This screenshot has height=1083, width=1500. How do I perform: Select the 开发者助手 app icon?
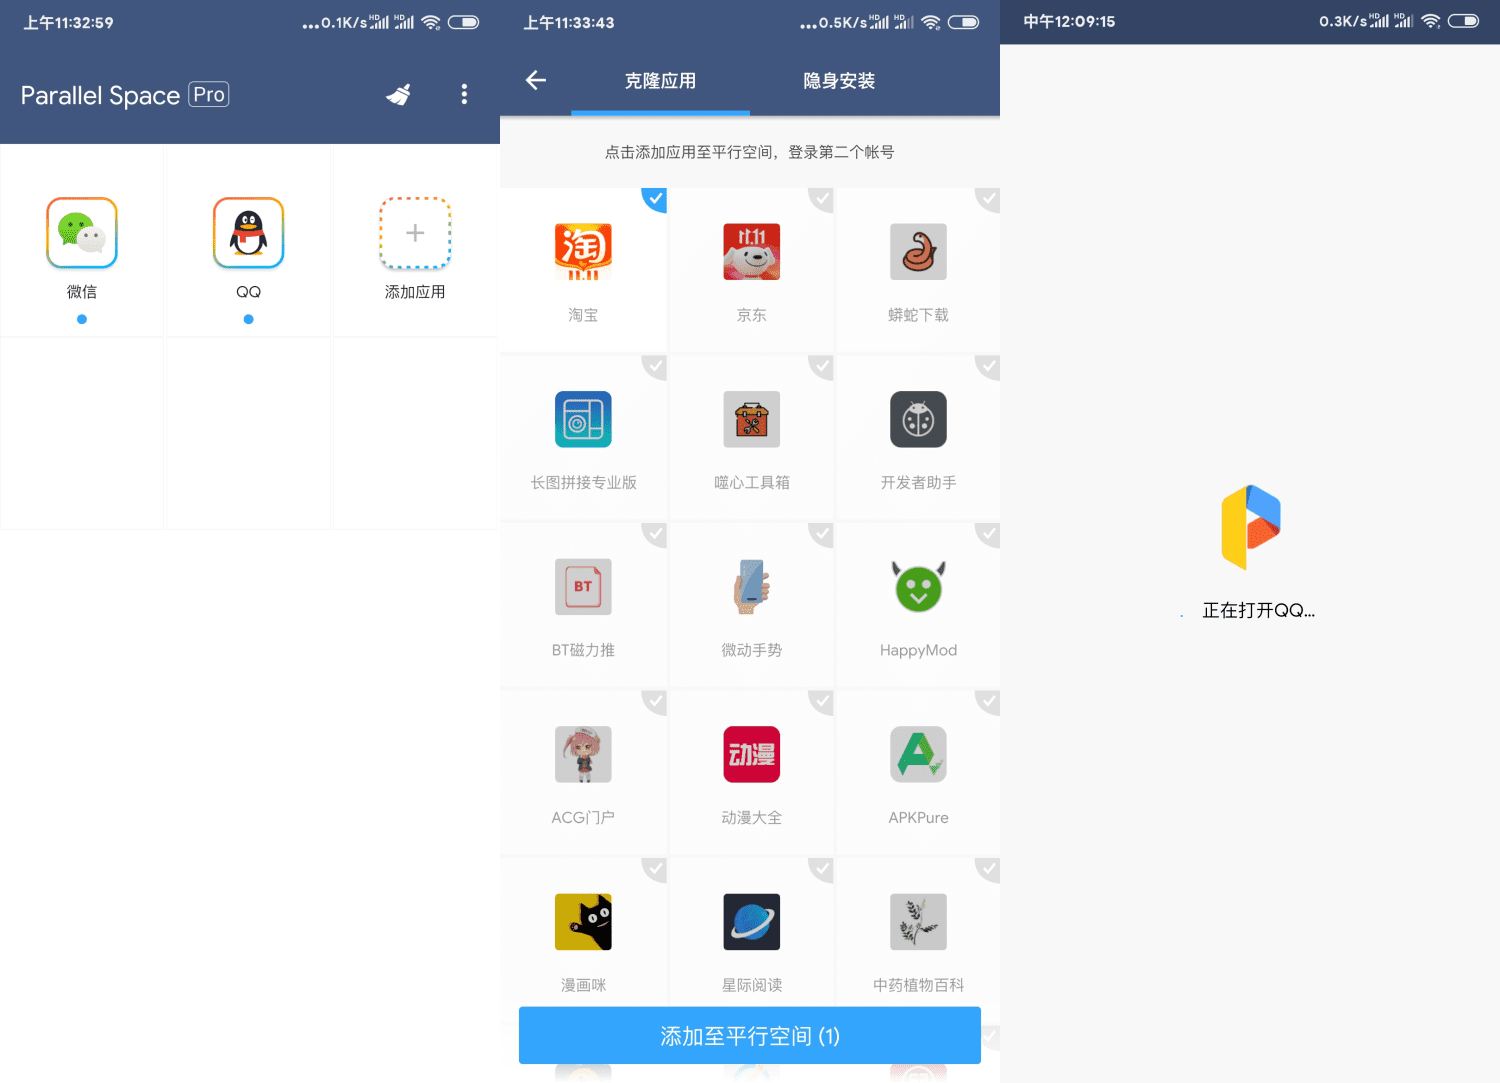(917, 420)
